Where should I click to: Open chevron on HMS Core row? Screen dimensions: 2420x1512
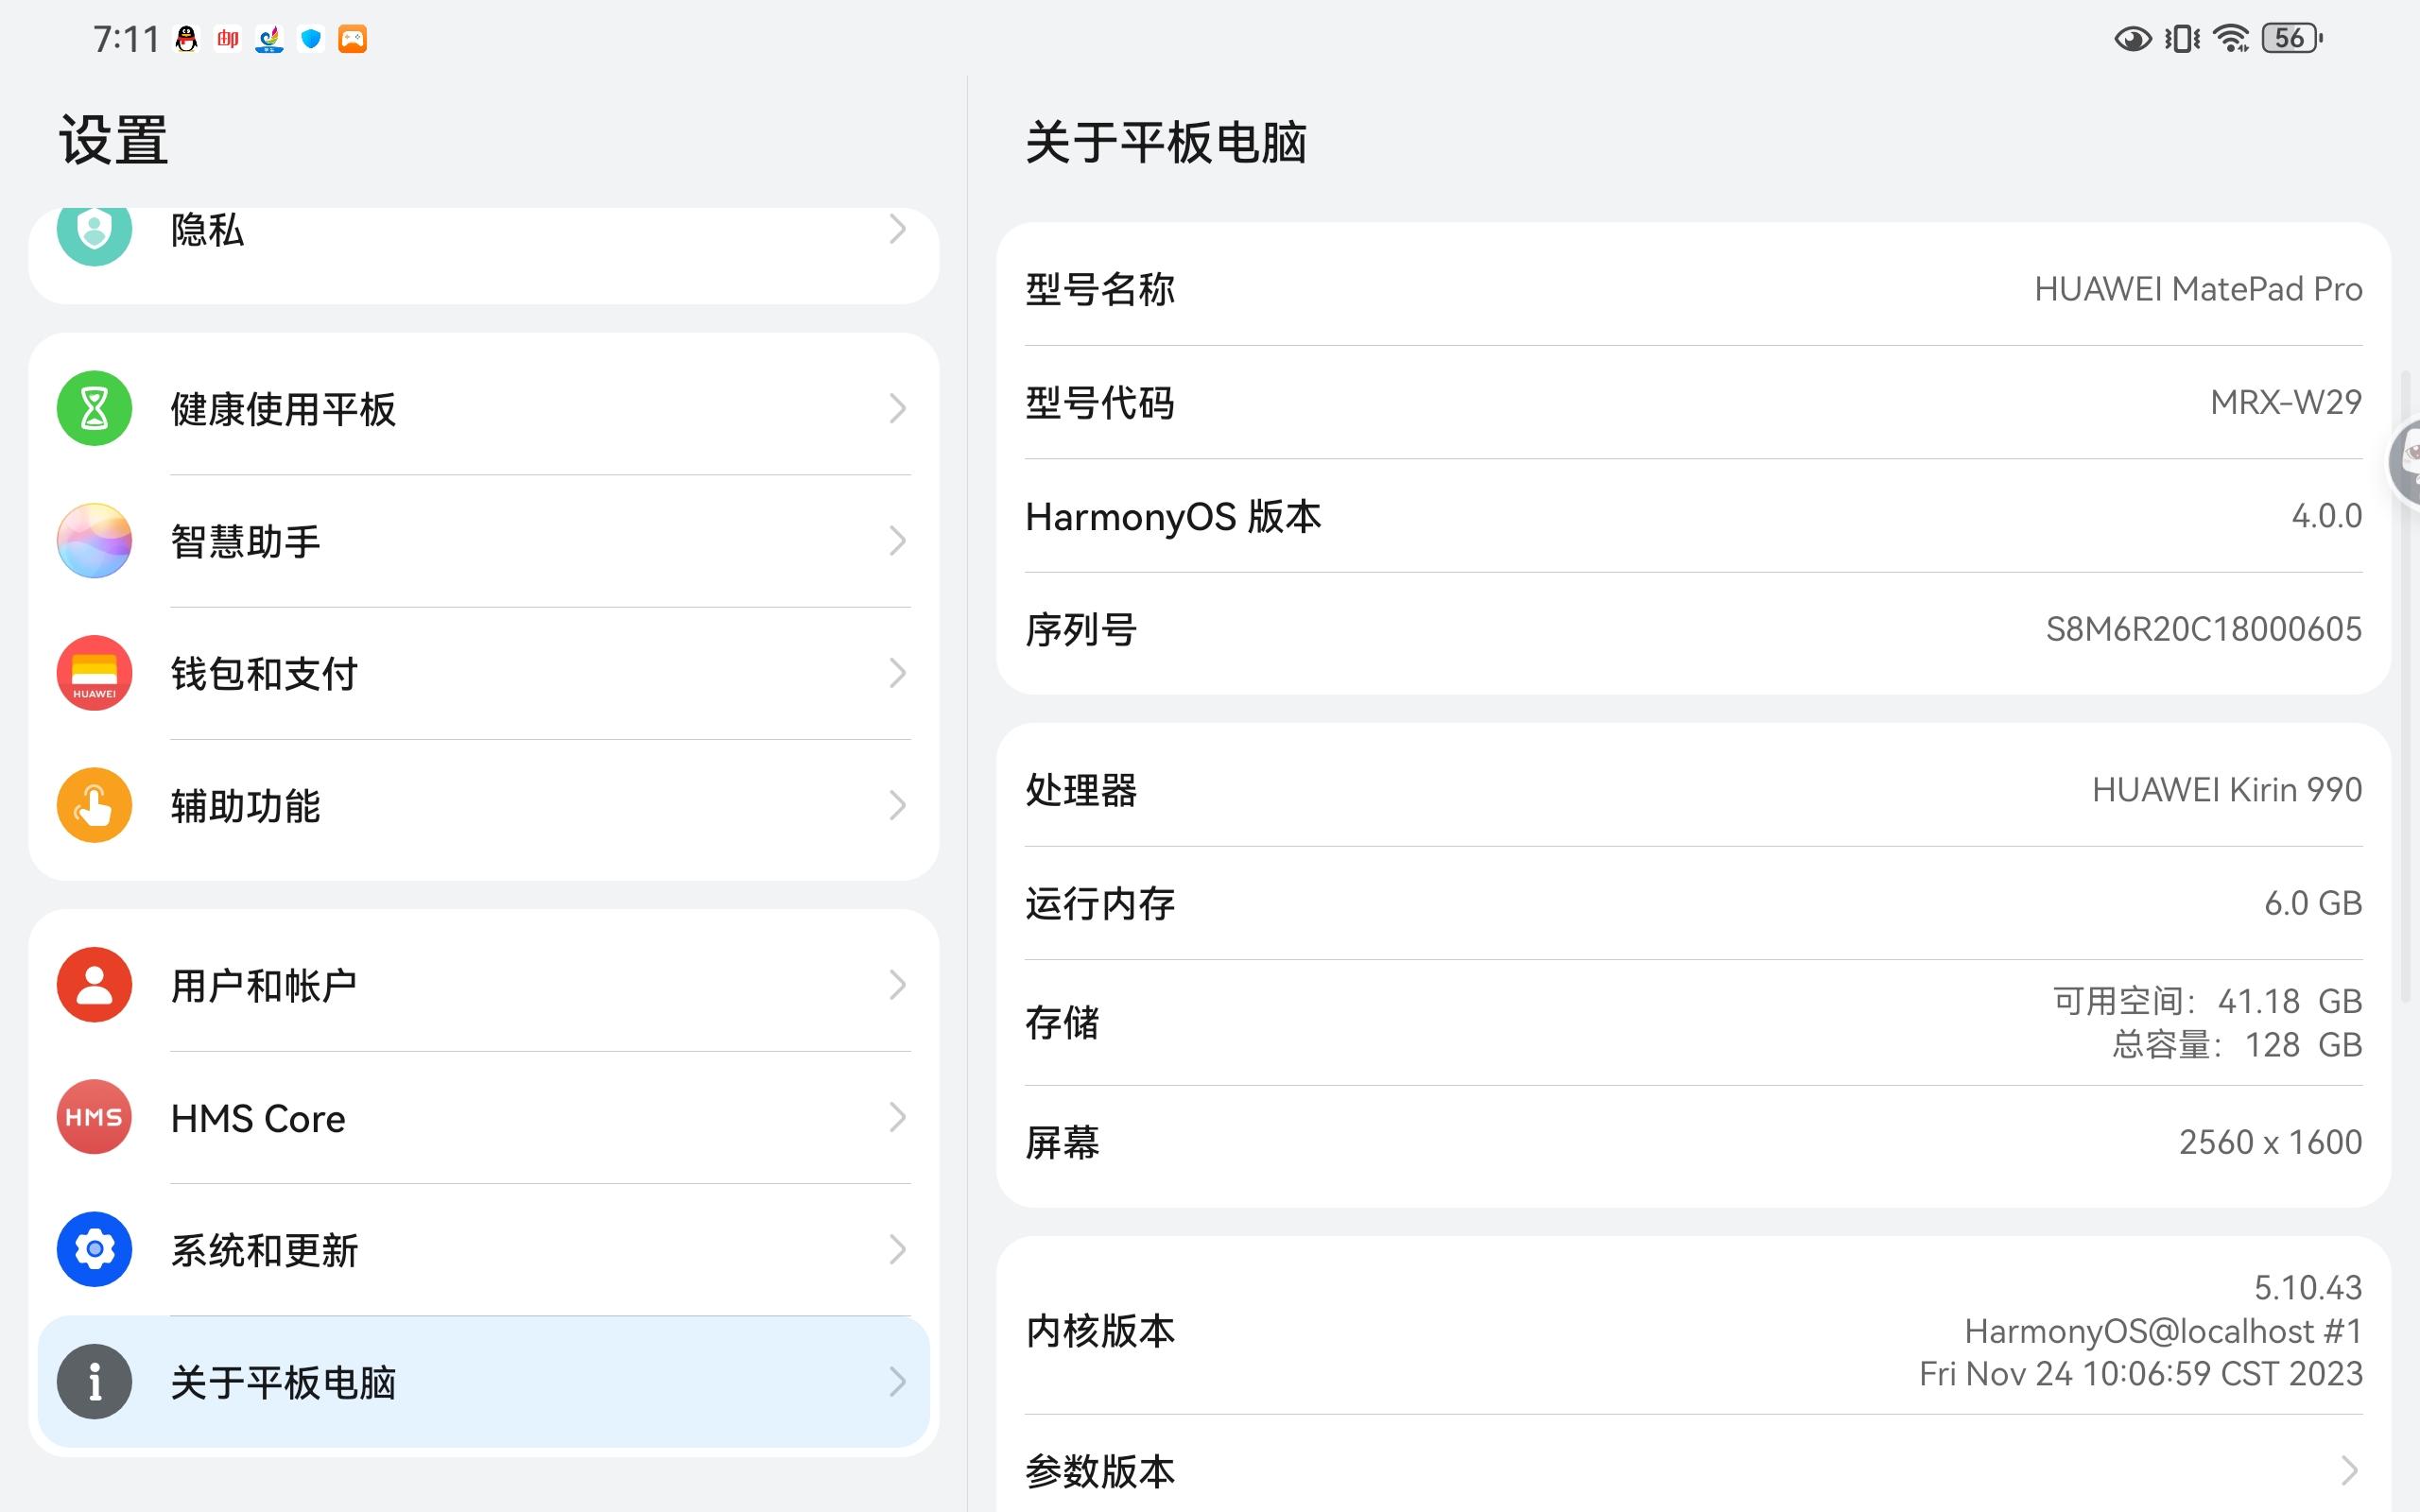(898, 1117)
